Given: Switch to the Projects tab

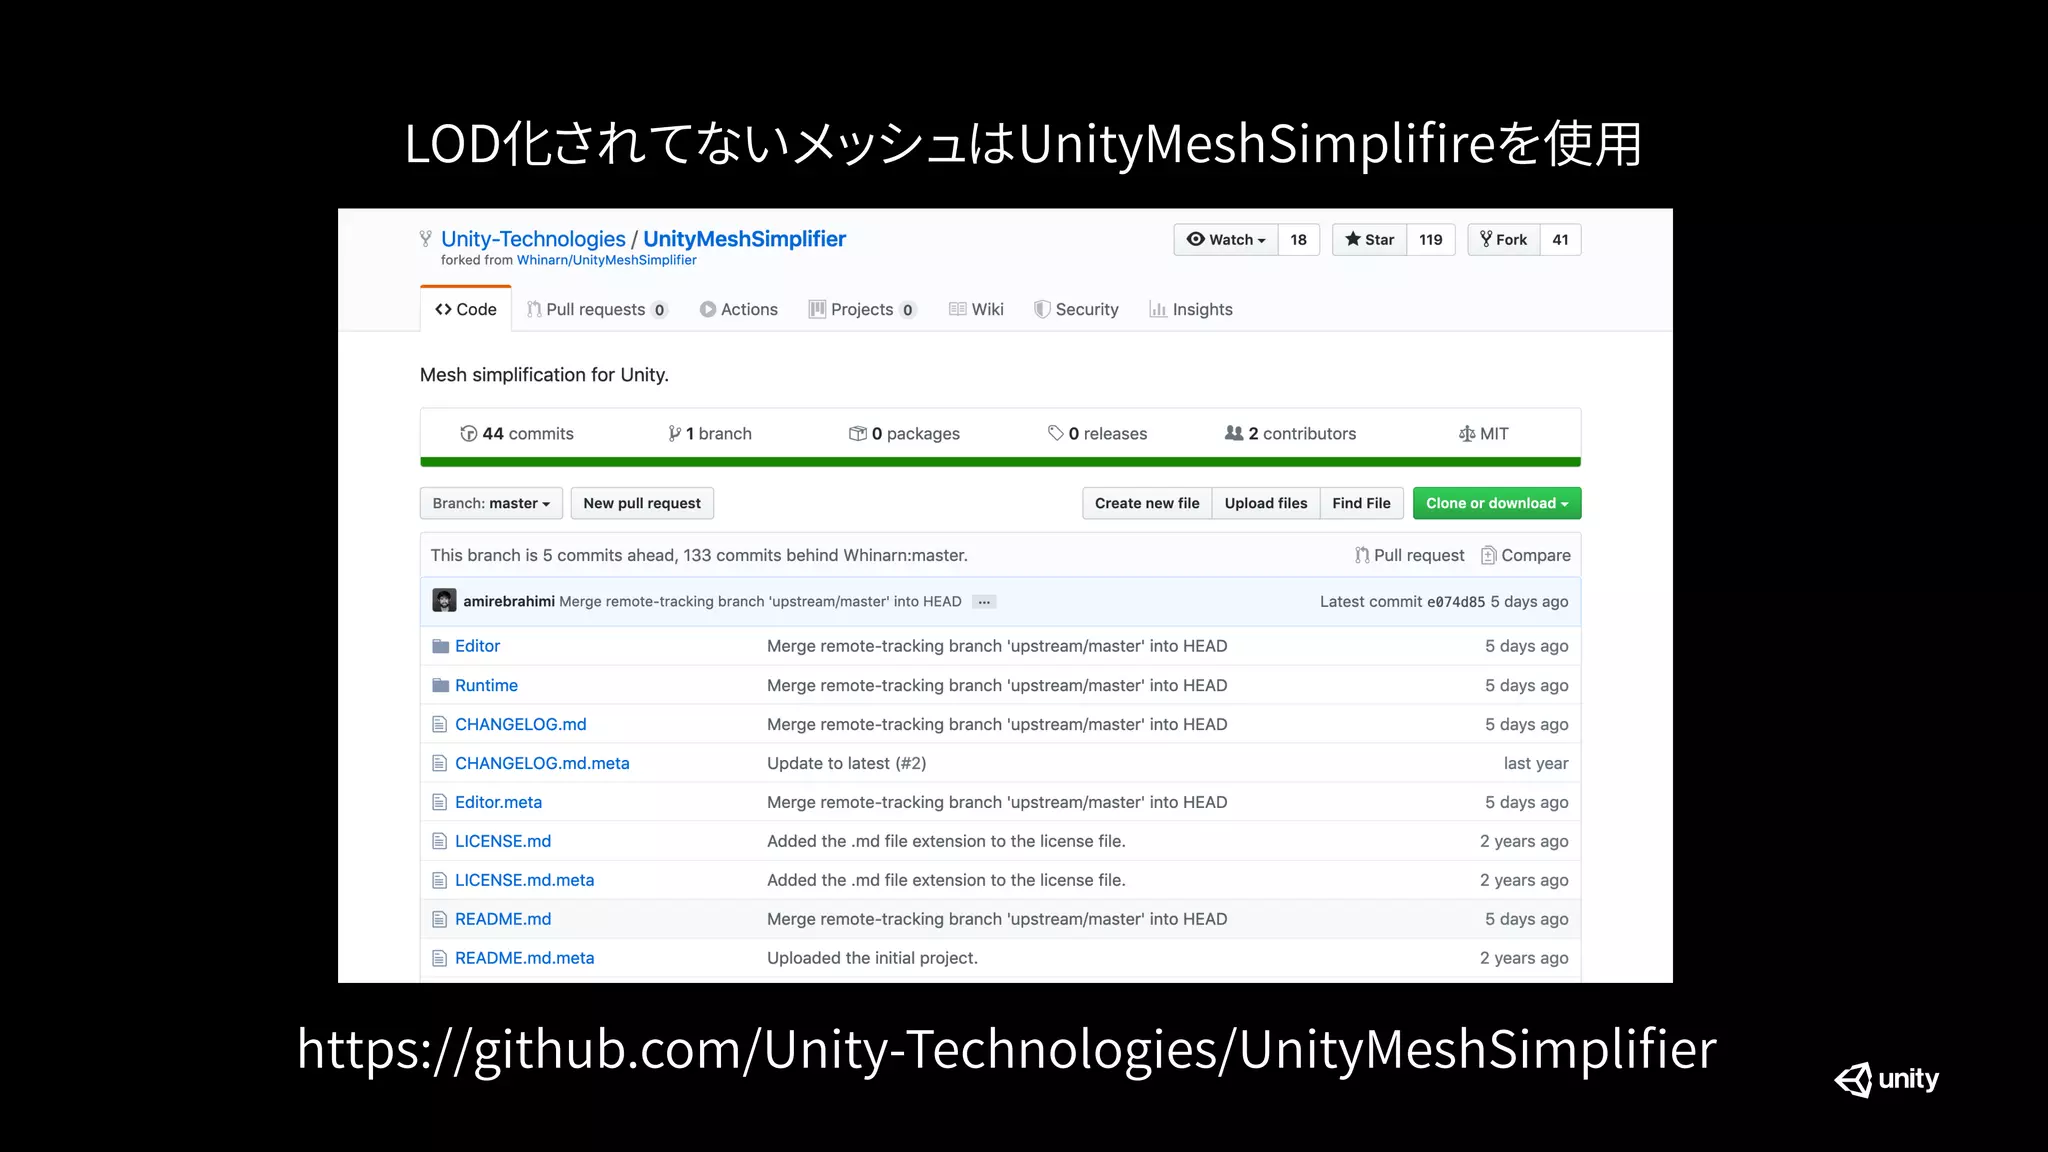Looking at the screenshot, I should pos(862,309).
